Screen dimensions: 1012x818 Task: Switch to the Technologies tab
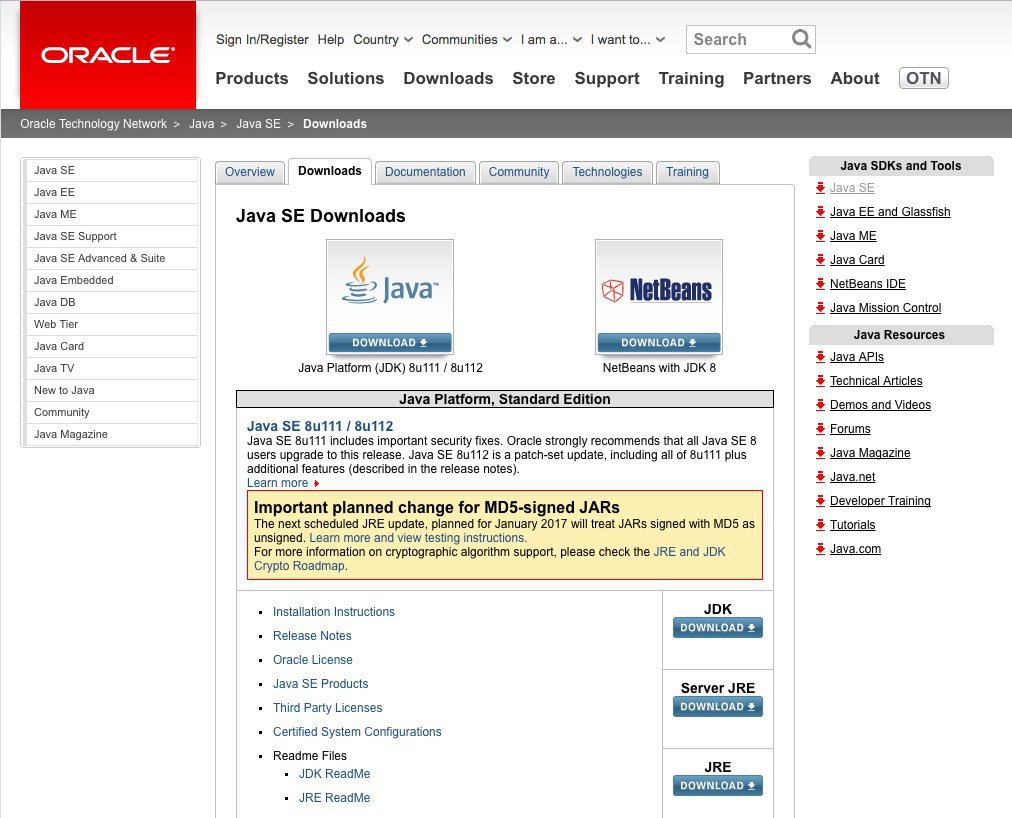point(607,172)
